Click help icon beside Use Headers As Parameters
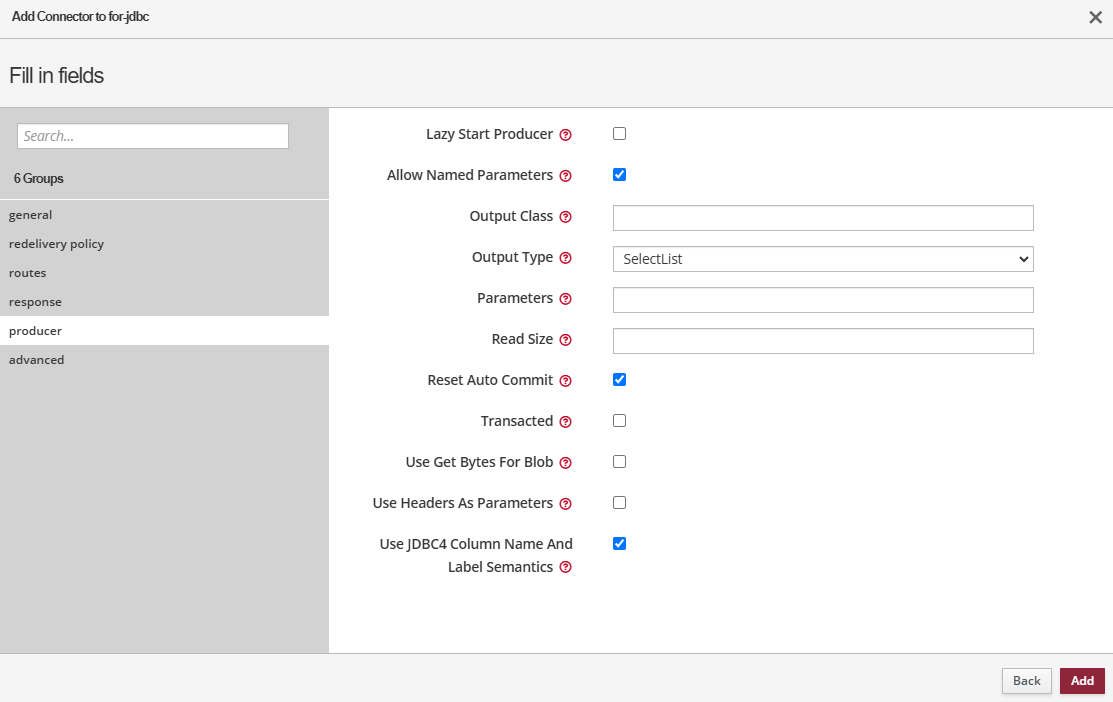 (x=566, y=504)
